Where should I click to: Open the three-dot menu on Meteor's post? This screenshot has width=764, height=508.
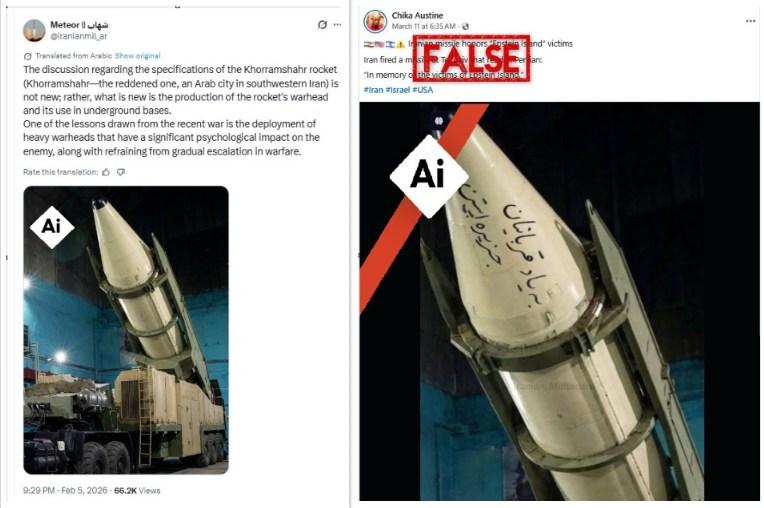click(338, 24)
